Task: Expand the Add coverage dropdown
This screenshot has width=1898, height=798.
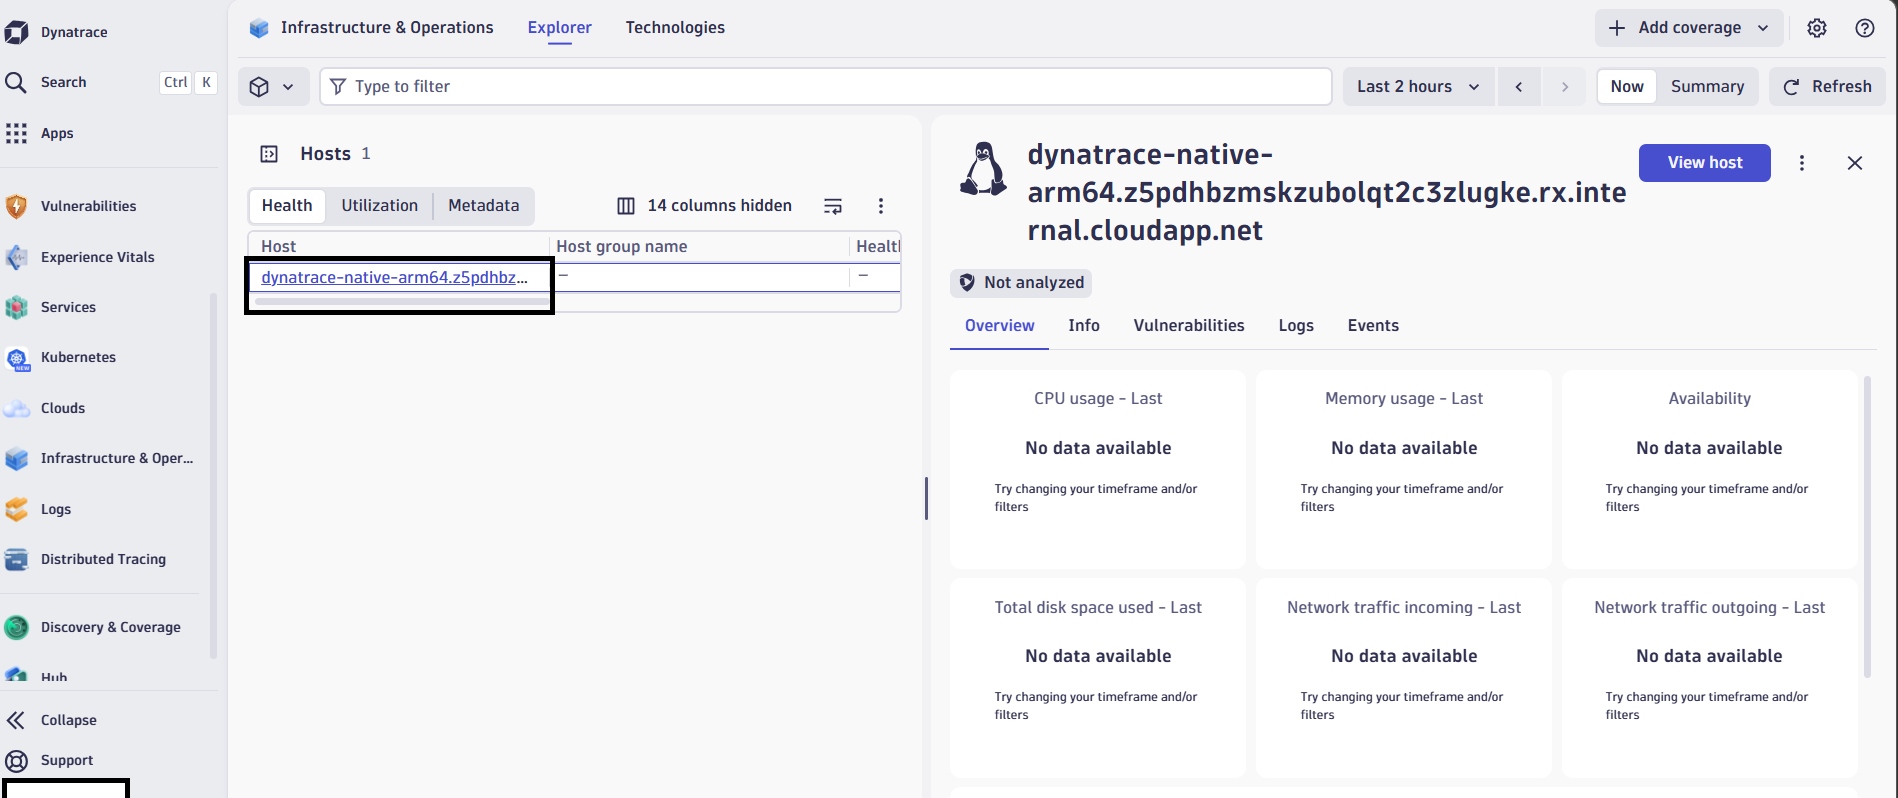Action: click(1688, 28)
